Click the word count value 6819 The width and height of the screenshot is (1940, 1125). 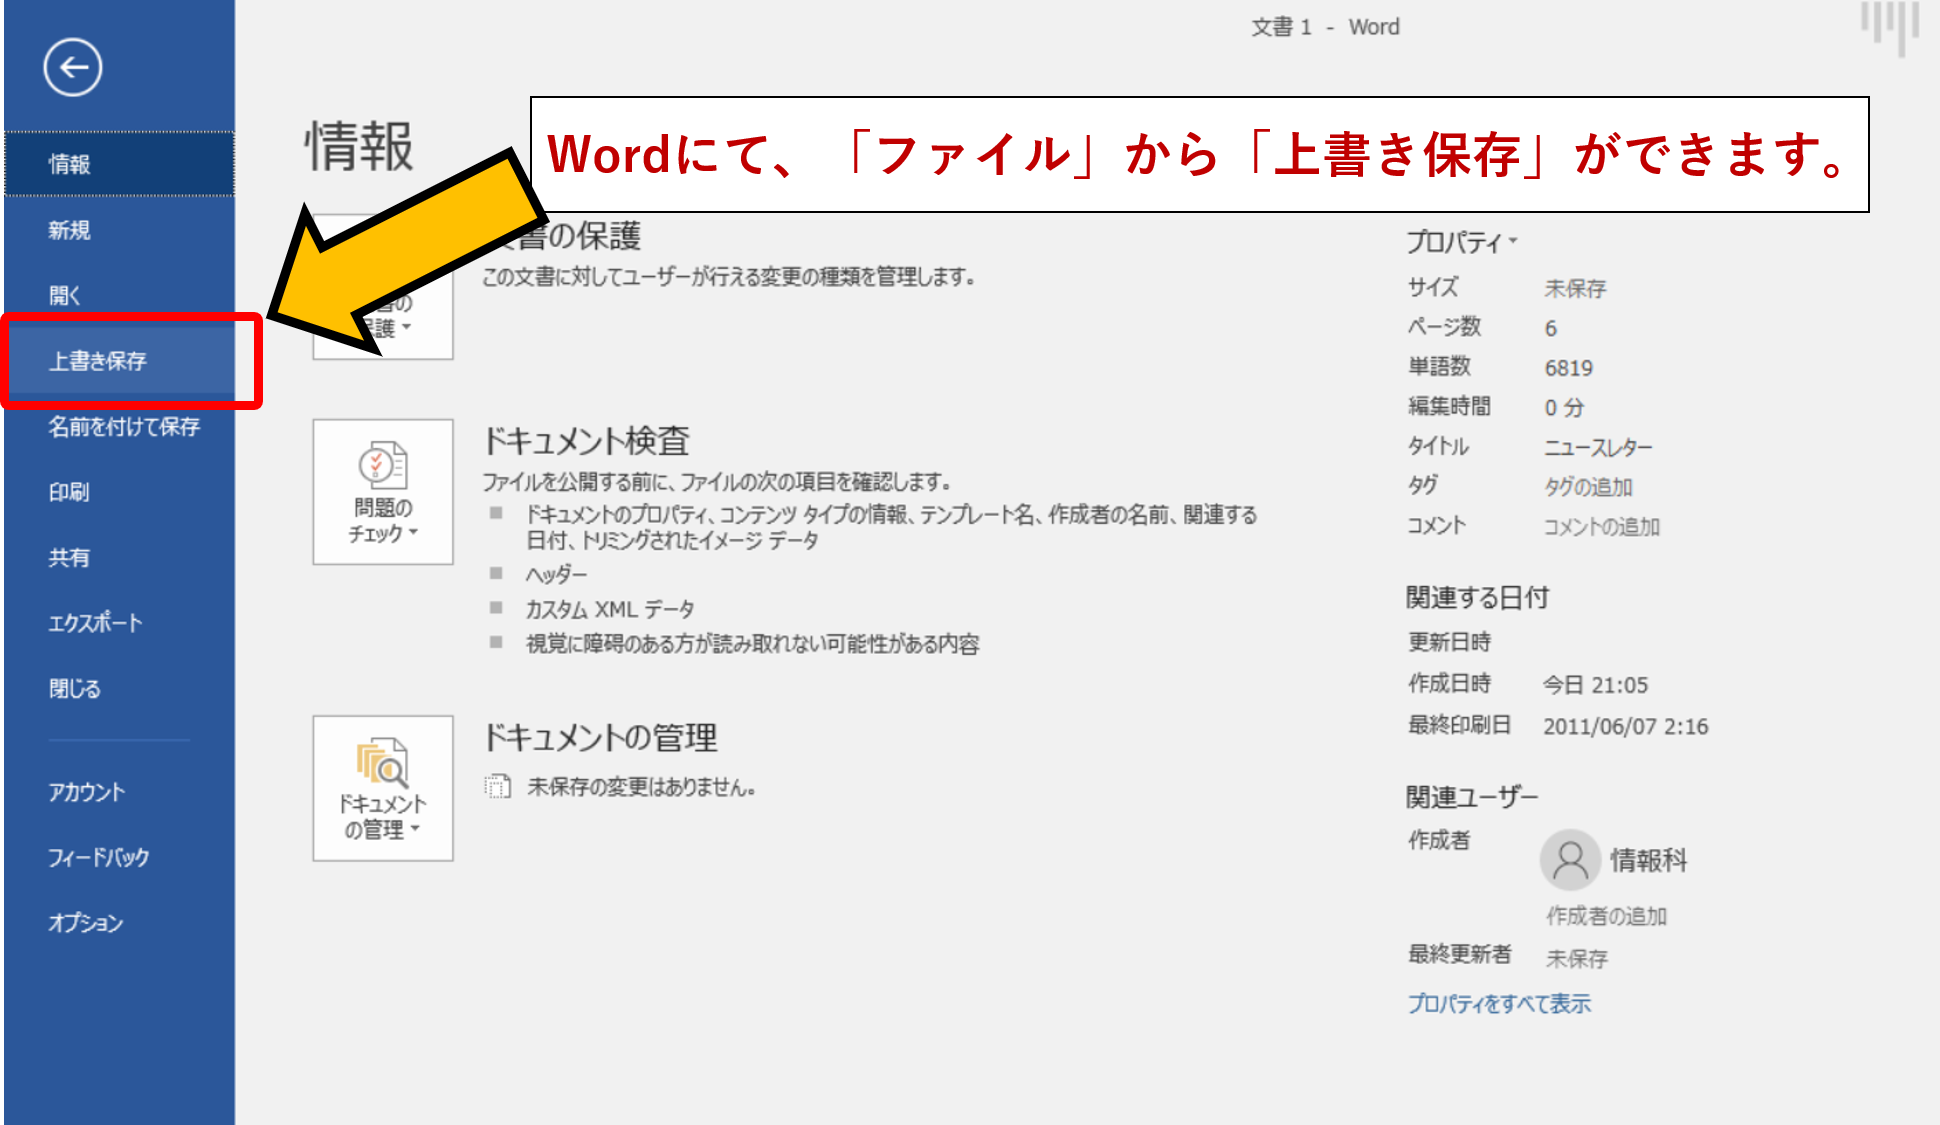[x=1568, y=368]
